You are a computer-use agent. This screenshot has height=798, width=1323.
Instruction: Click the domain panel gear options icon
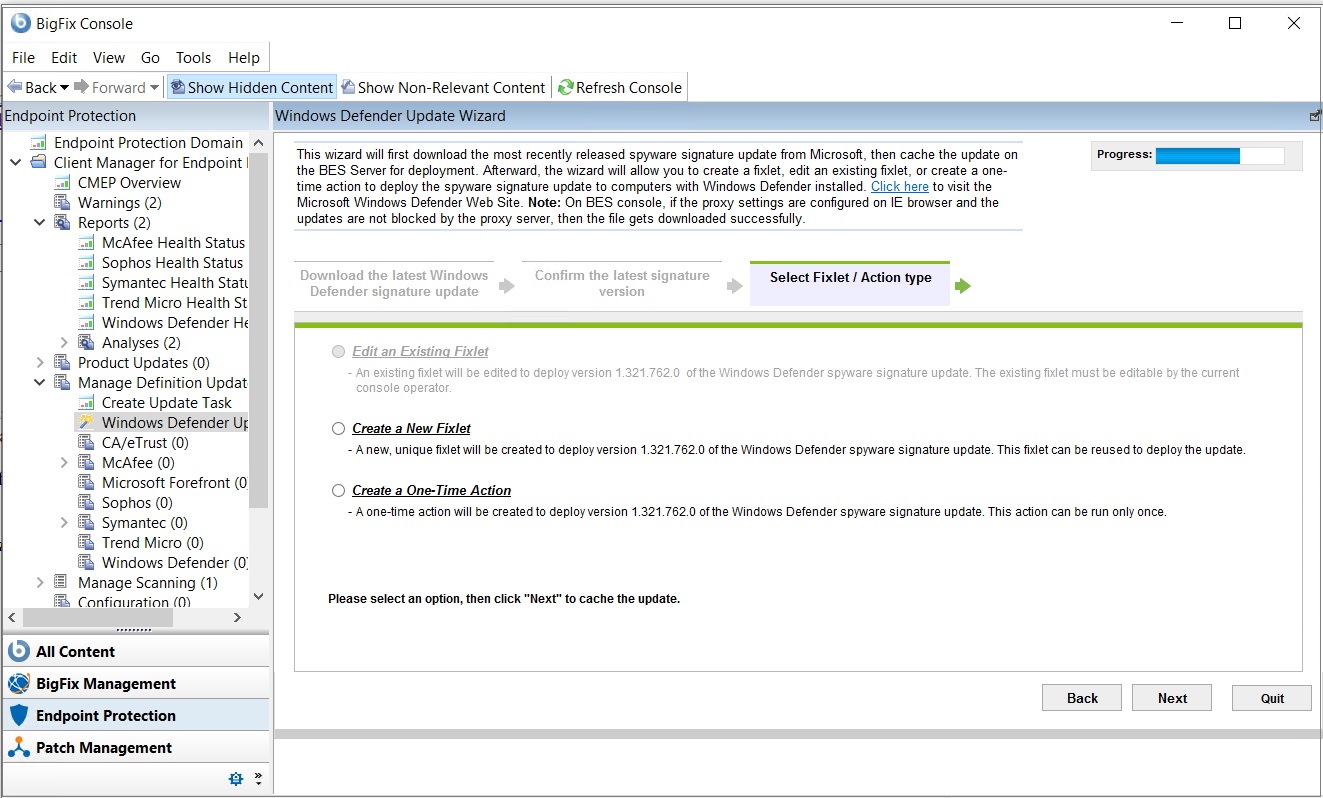tap(236, 778)
